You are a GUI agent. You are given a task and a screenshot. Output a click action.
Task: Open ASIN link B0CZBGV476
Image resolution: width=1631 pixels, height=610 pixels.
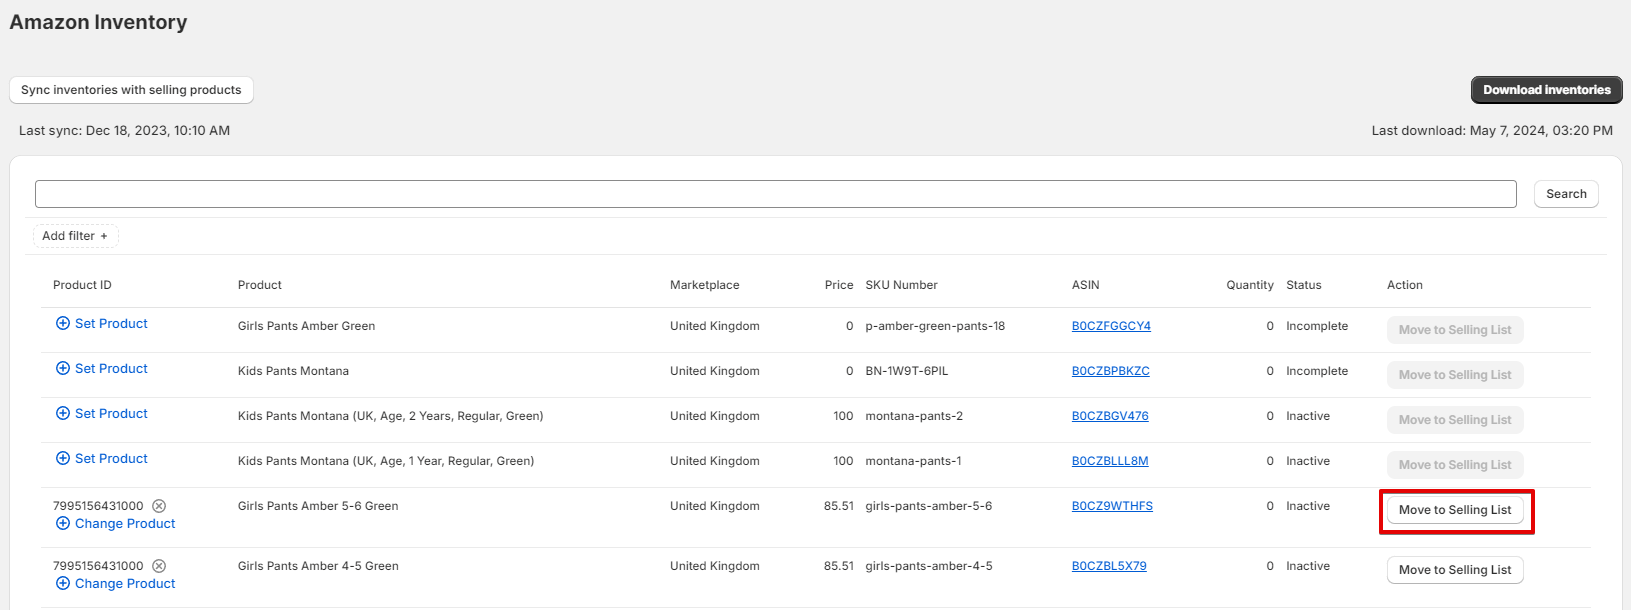tap(1110, 416)
